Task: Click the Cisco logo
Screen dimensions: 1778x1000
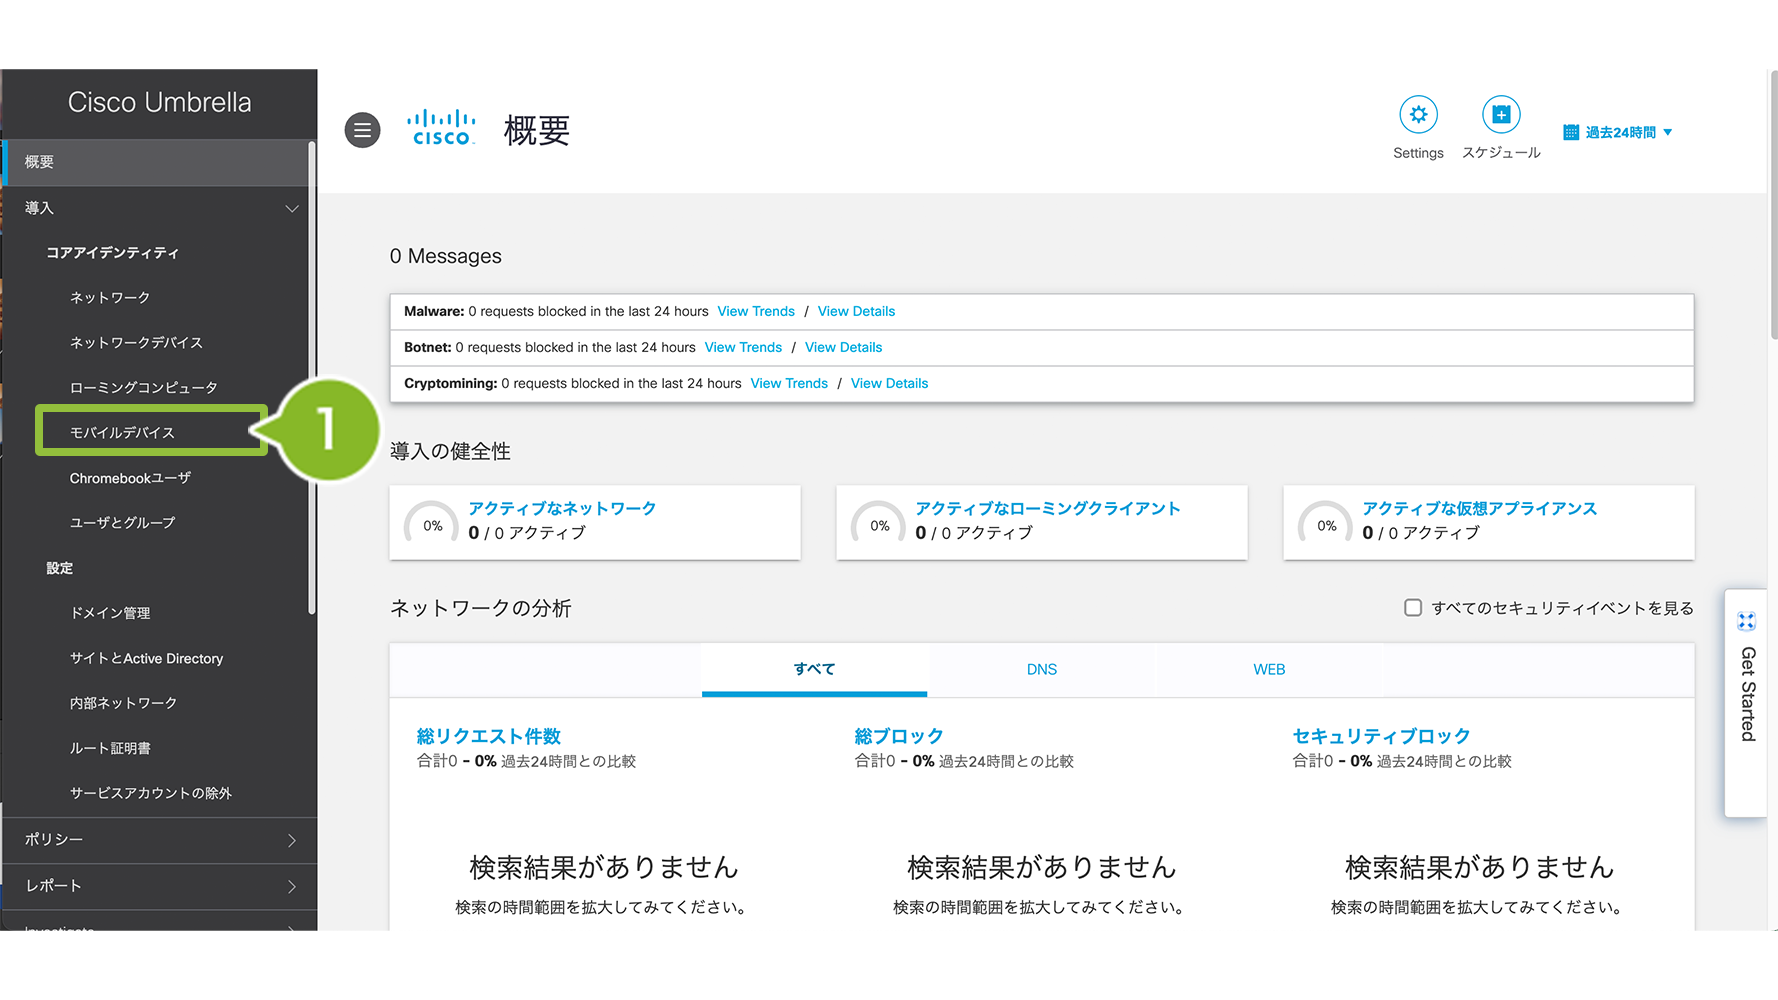Action: [x=441, y=128]
